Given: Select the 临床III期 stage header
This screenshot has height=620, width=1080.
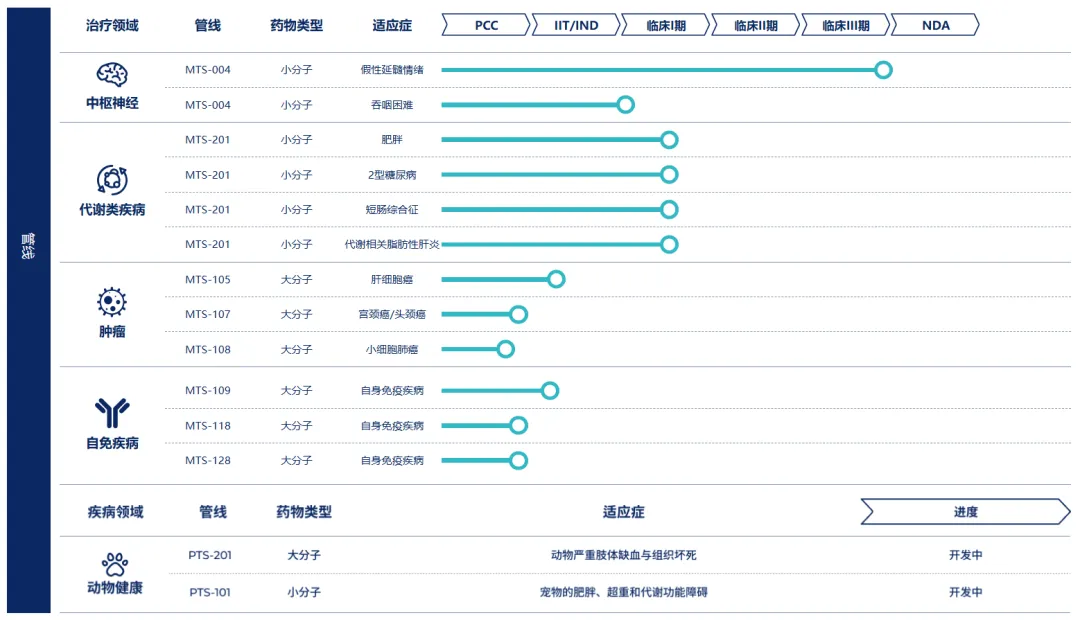Looking at the screenshot, I should [x=846, y=25].
